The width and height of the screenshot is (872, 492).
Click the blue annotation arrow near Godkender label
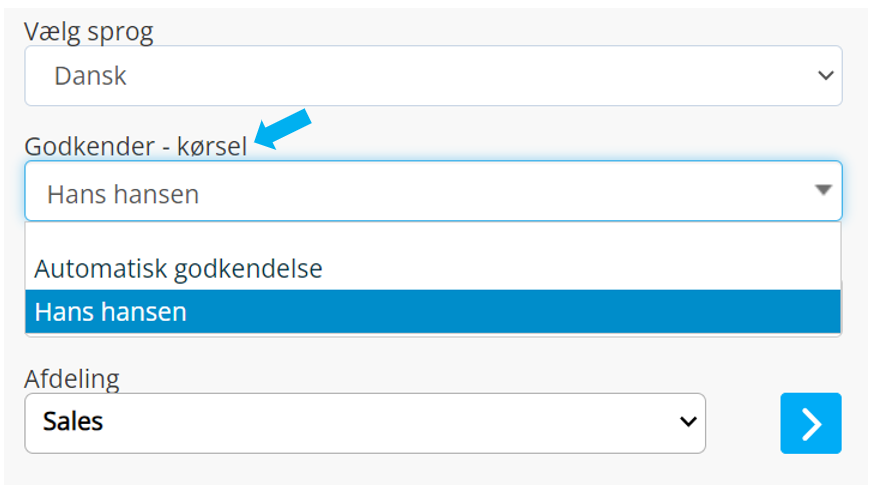[x=283, y=128]
